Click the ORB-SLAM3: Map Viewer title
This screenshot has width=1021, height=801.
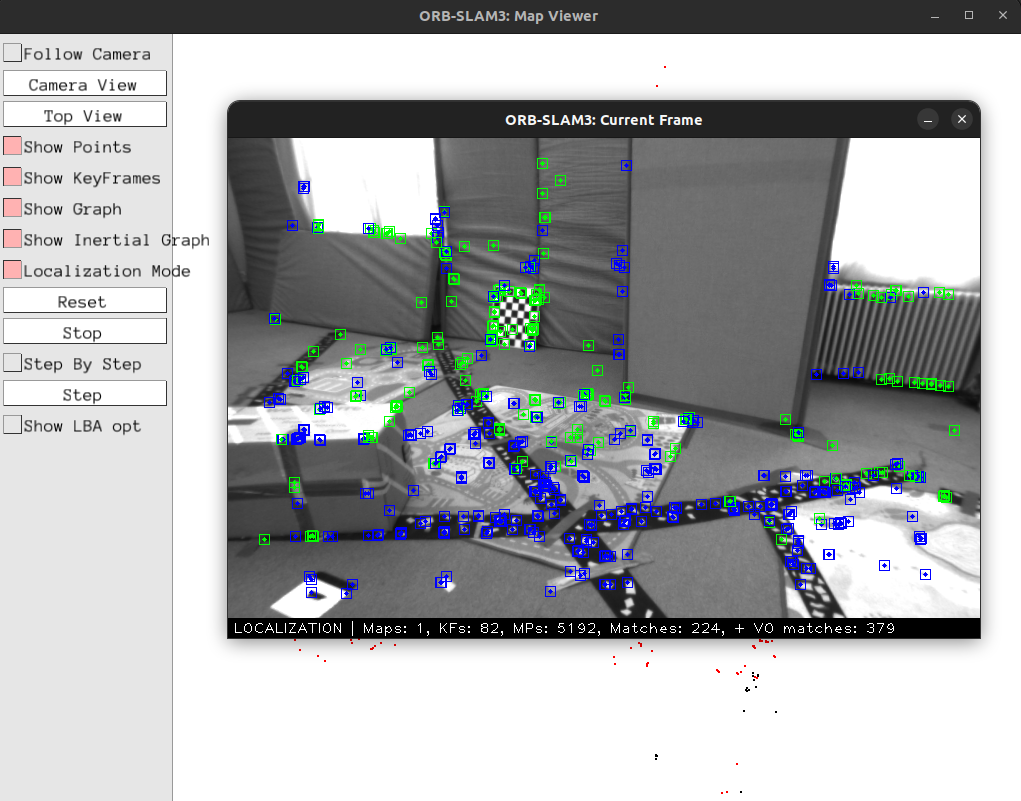click(x=509, y=16)
